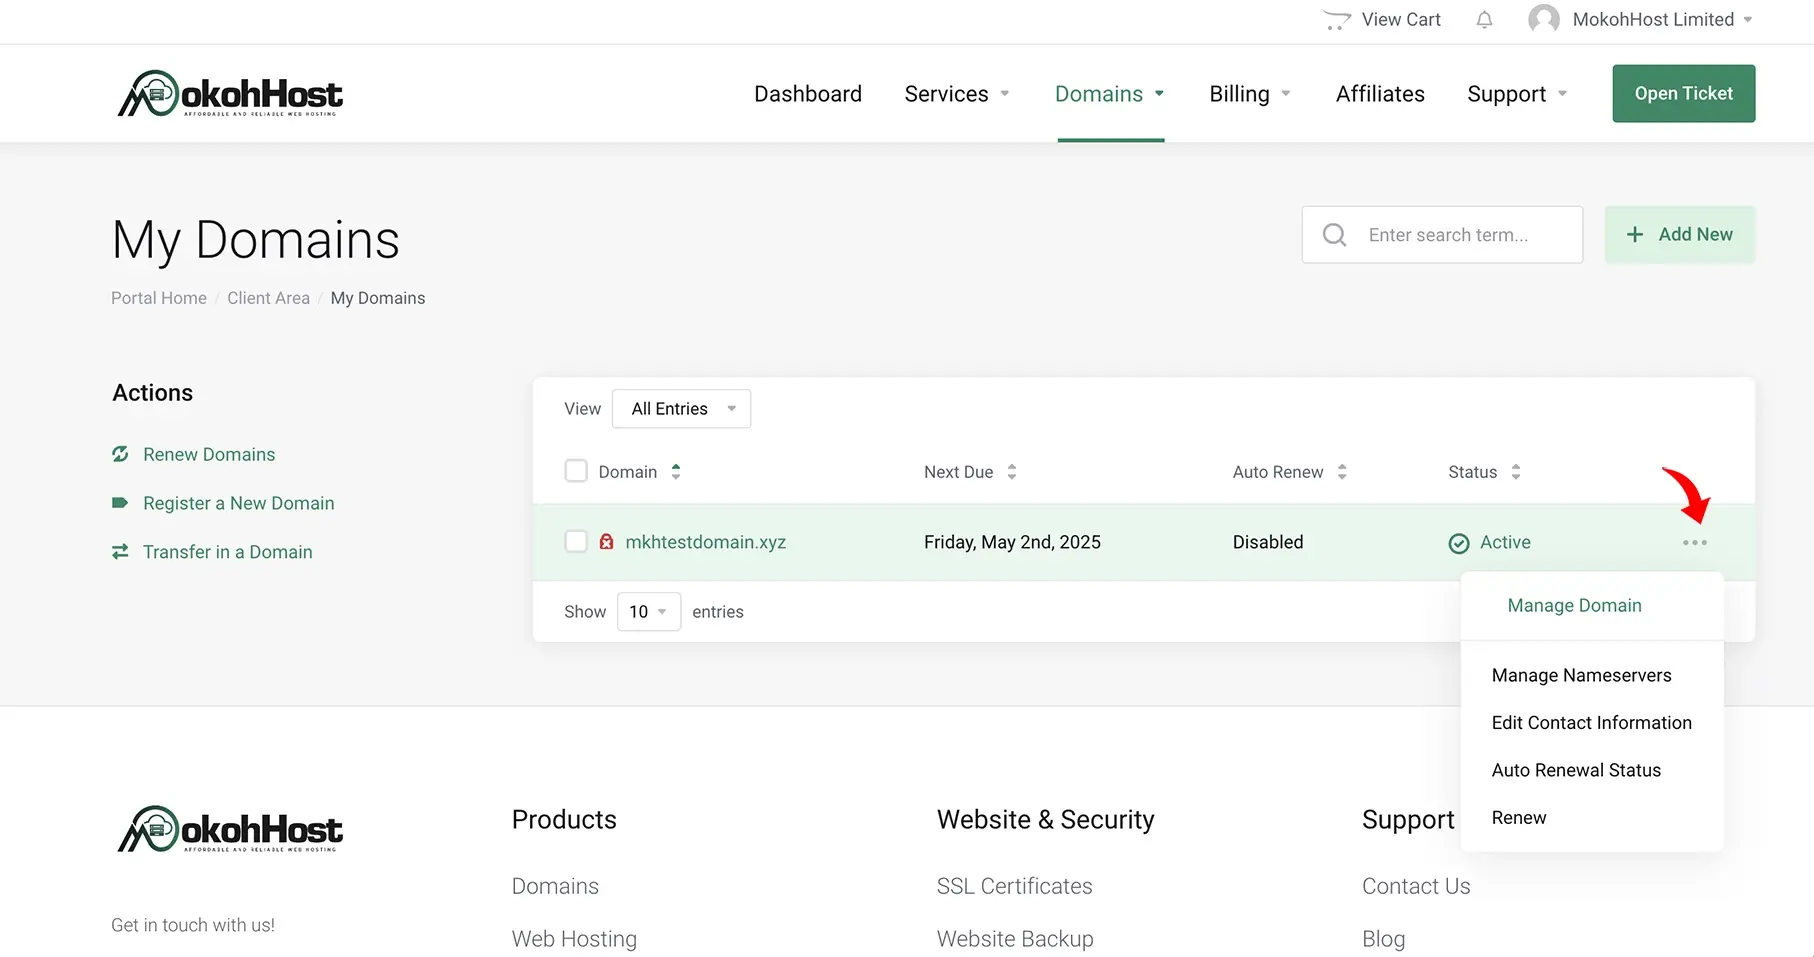Expand the Domains menu
Screen dimensions: 1814x957
coord(1110,94)
